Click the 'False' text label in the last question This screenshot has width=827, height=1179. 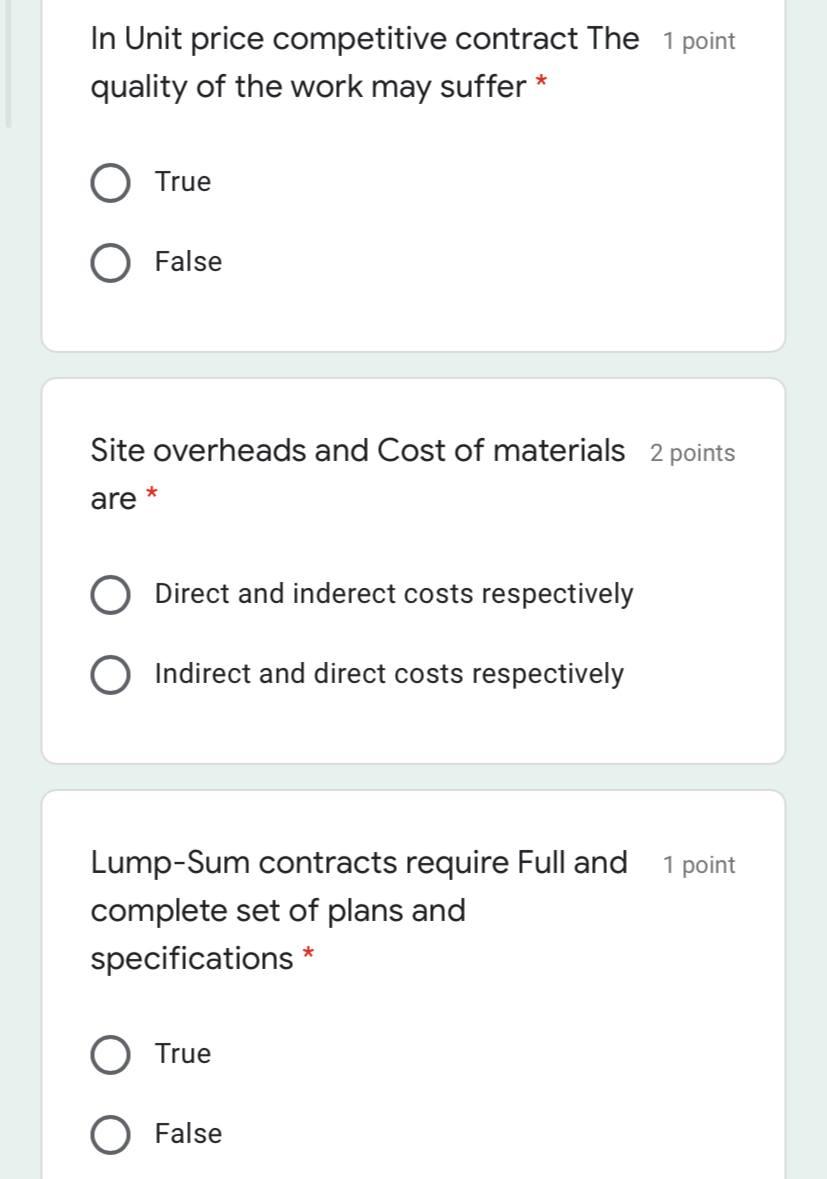tap(189, 1133)
